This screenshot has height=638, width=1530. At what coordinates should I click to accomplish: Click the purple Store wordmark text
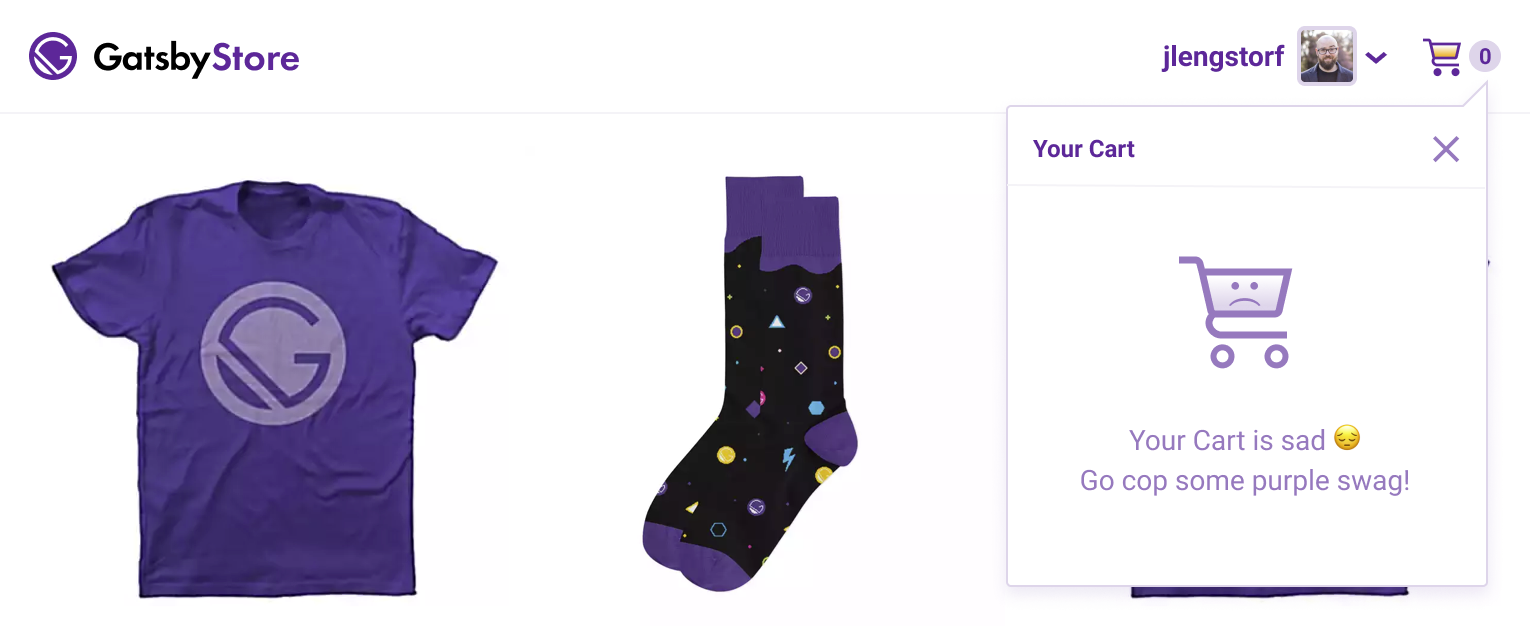click(256, 58)
